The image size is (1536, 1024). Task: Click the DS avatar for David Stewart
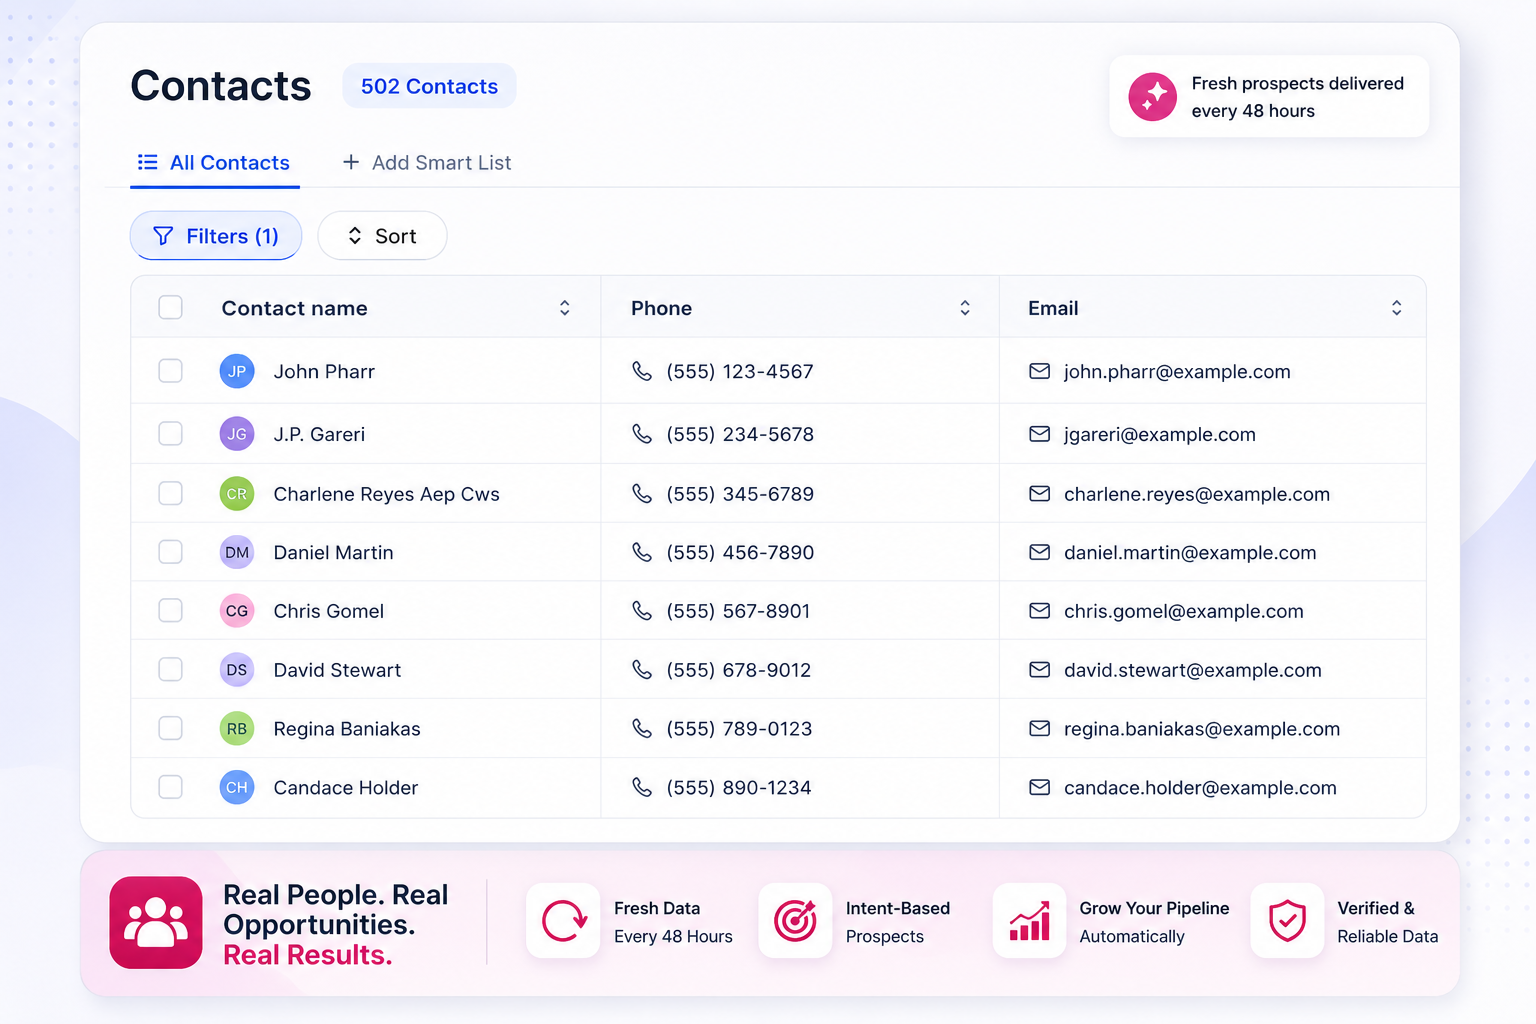tap(237, 670)
